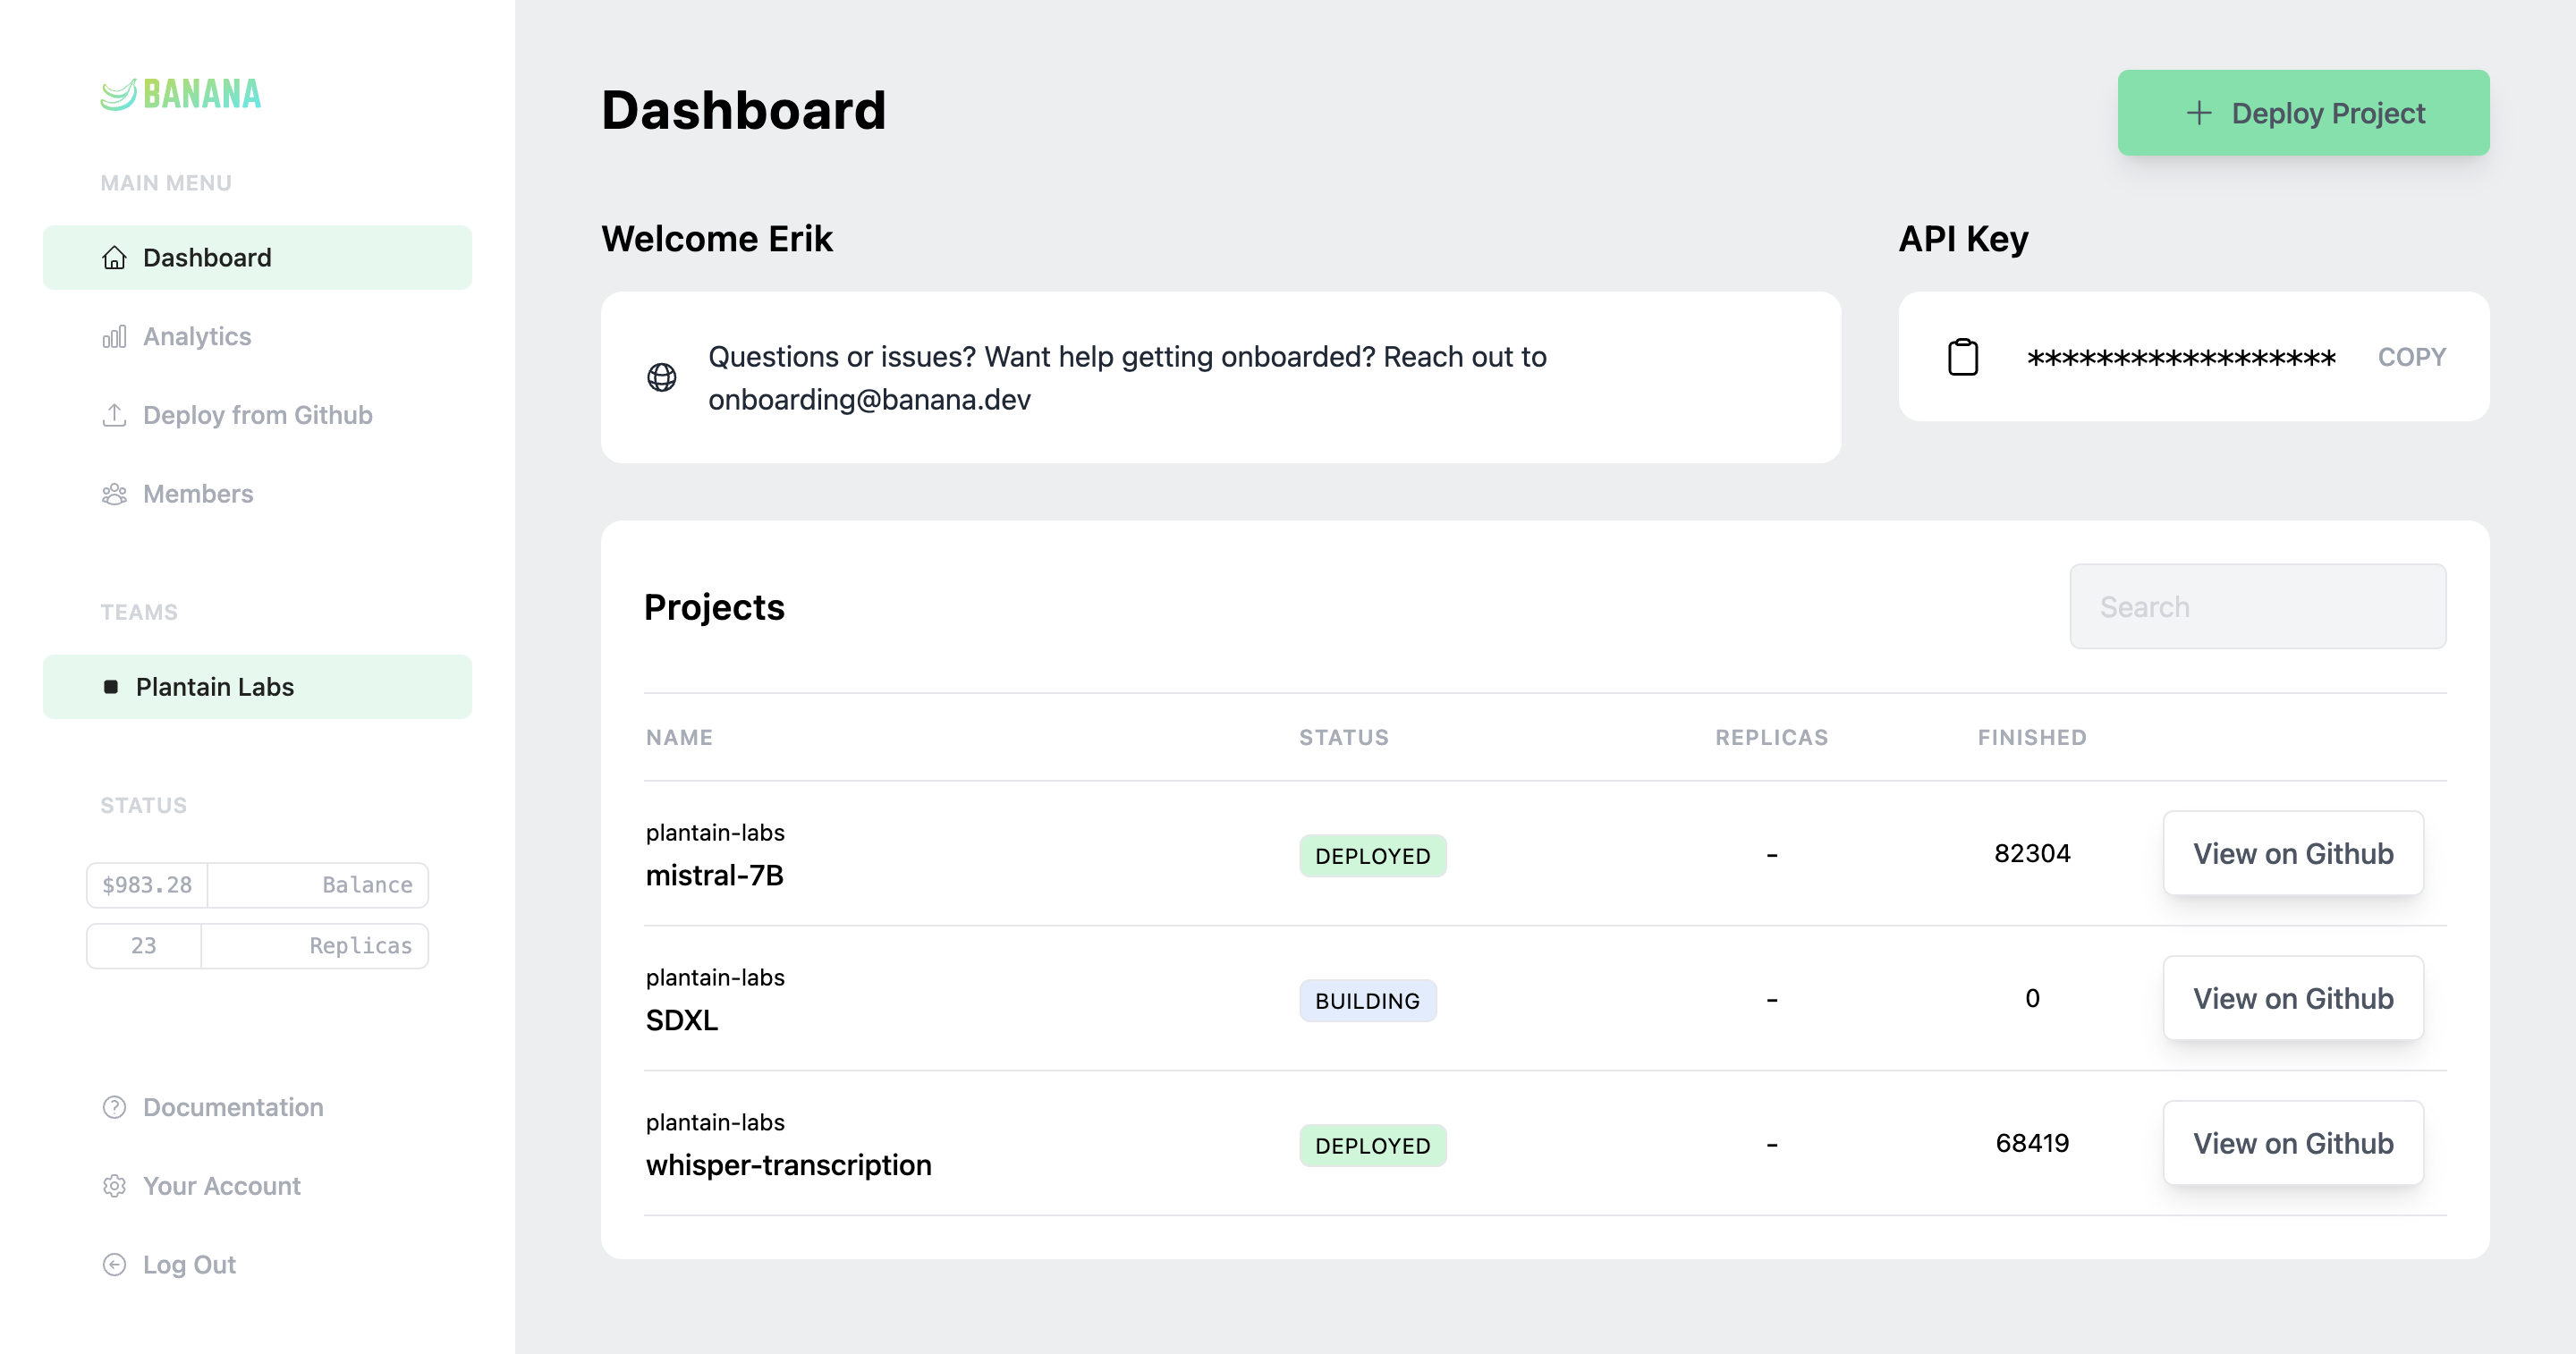Click the Dashboard home icon
Viewport: 2576px width, 1354px height.
pyautogui.click(x=114, y=258)
